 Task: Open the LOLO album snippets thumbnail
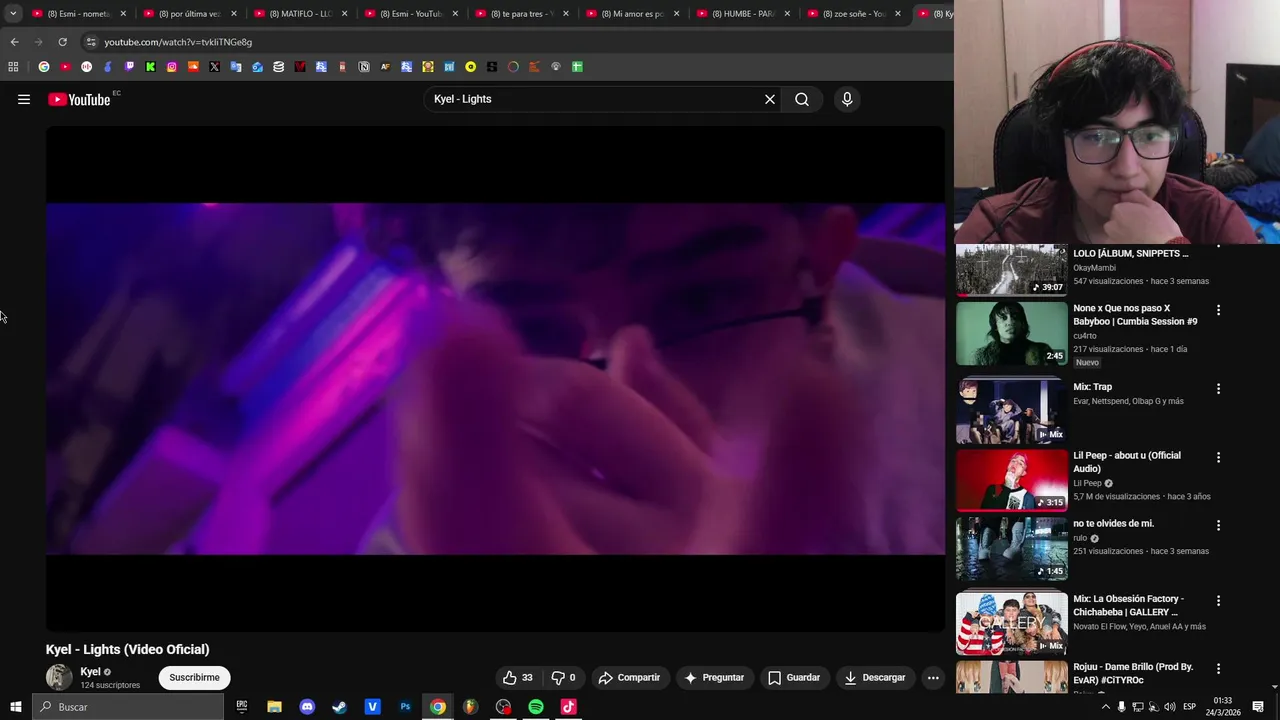1012,270
